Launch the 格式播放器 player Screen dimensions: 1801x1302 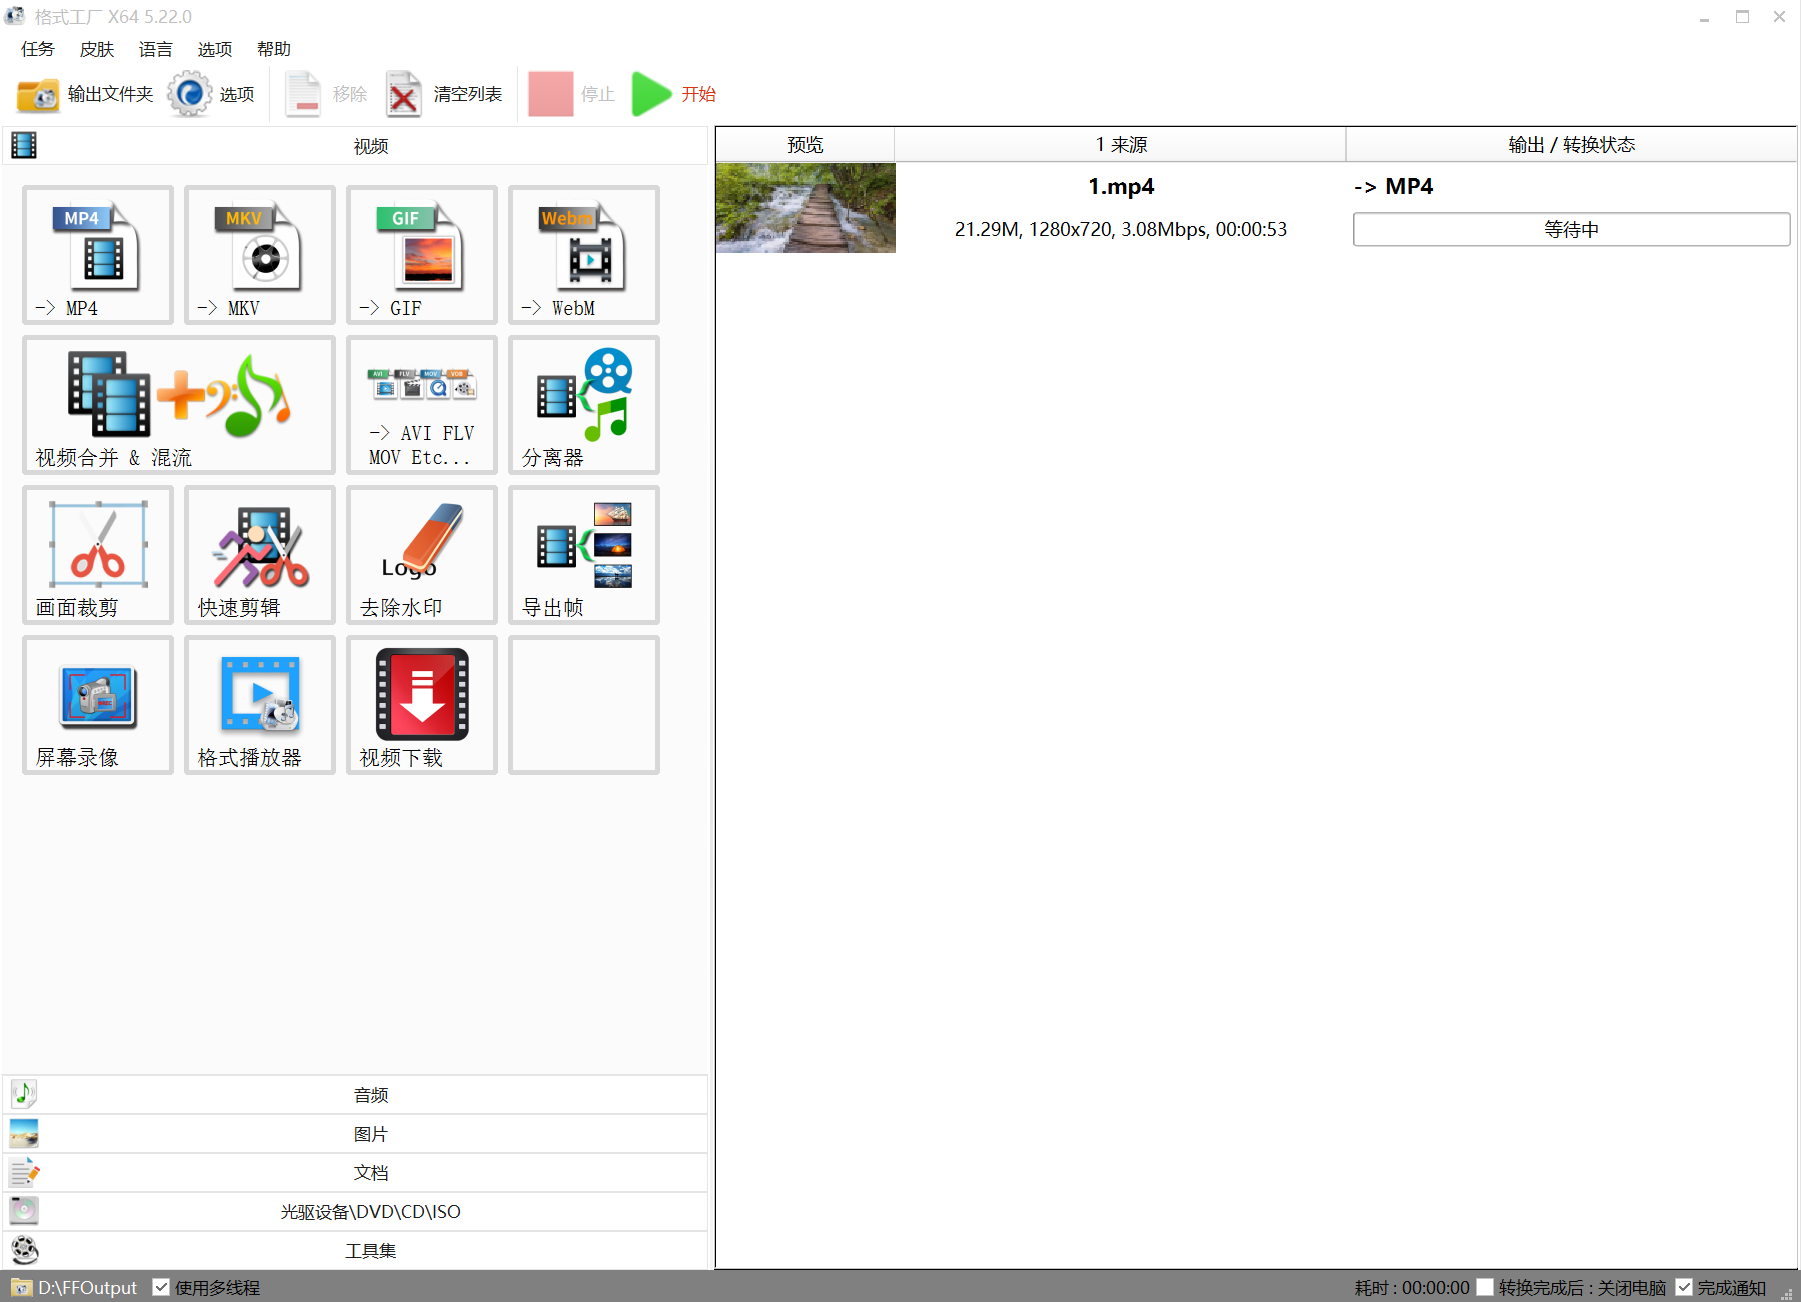[260, 705]
